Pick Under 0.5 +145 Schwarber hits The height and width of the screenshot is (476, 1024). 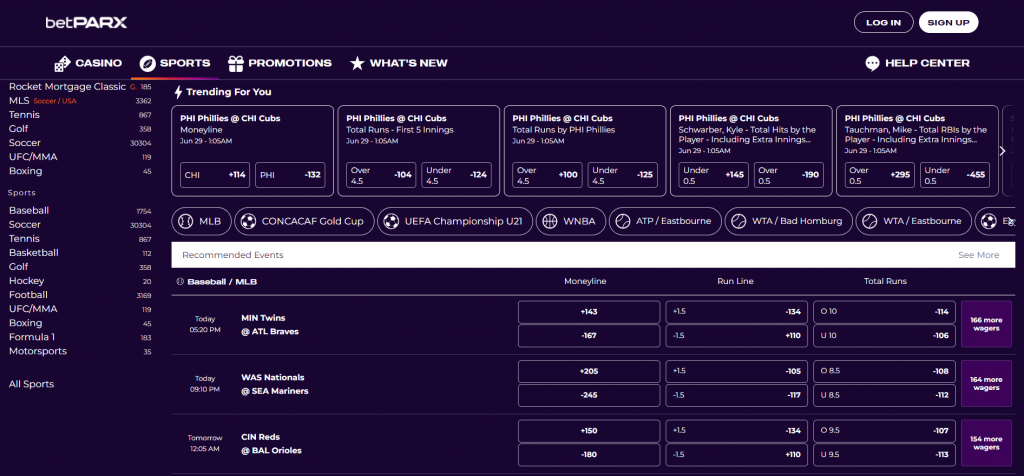pos(714,175)
